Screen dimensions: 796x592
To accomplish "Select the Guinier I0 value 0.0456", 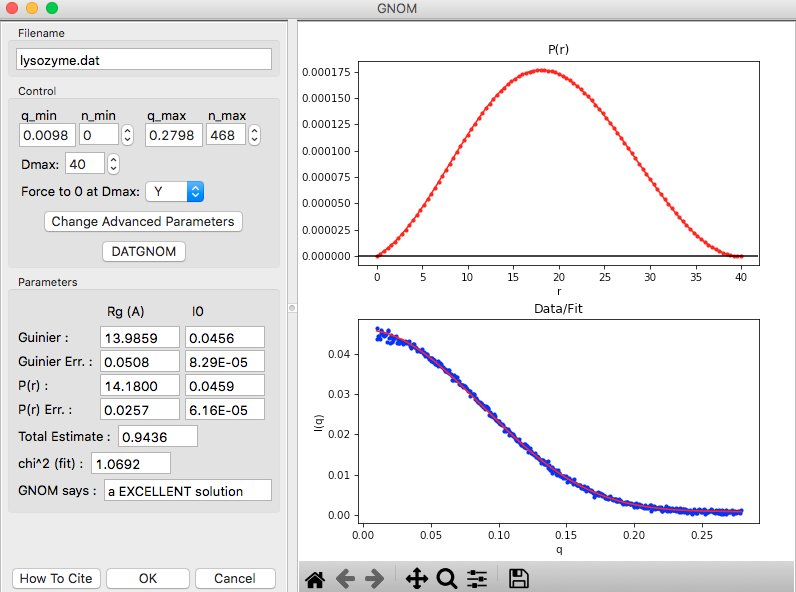I will 225,338.
